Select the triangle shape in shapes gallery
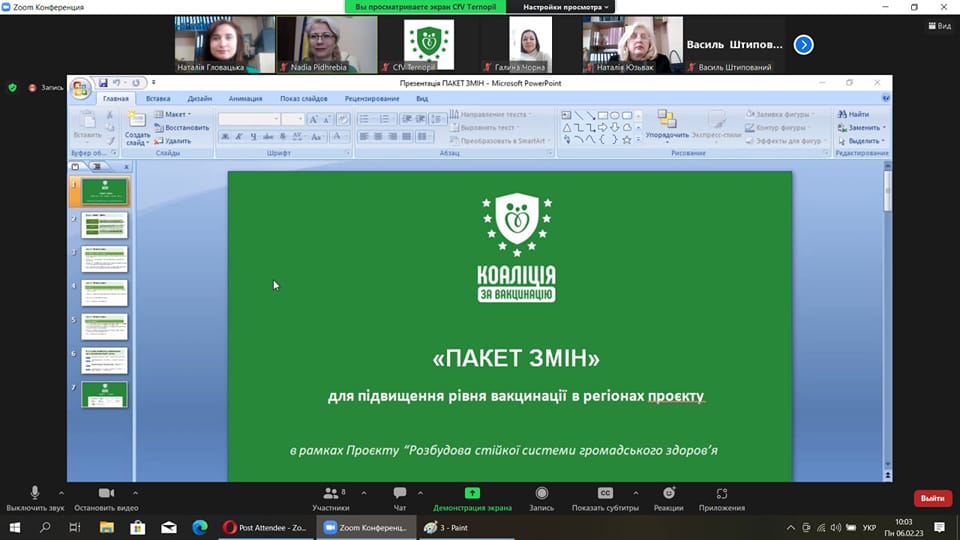 pos(567,128)
